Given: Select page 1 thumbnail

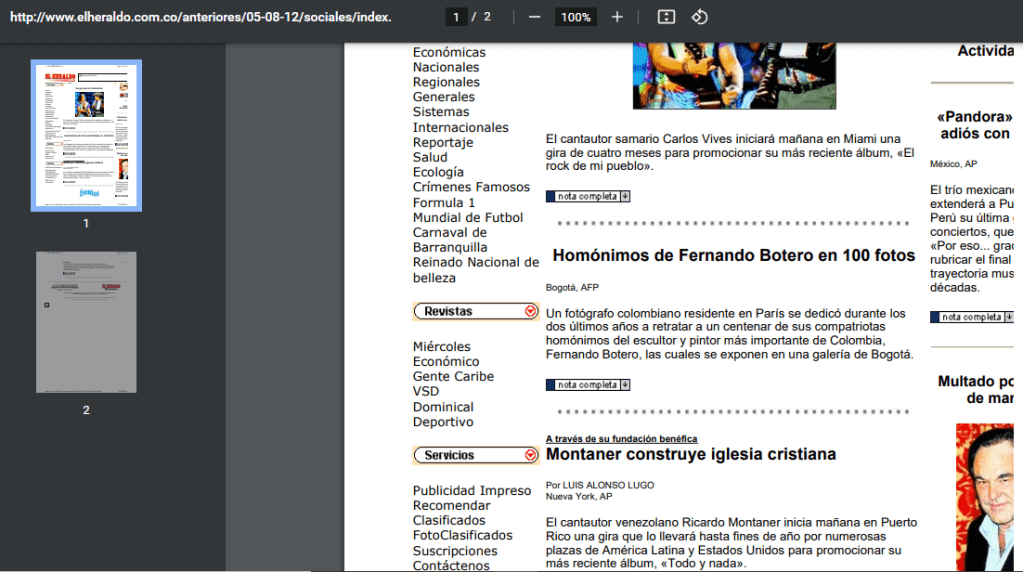Looking at the screenshot, I should tap(86, 135).
